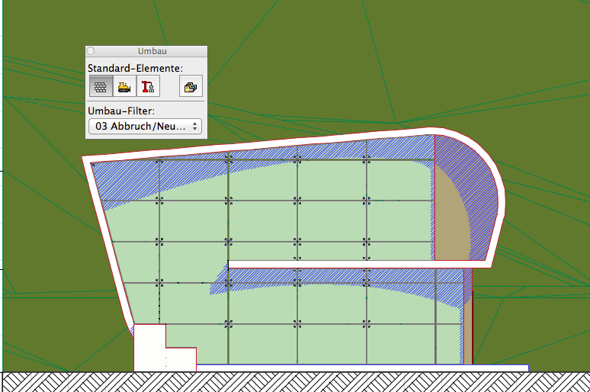Select the red crane new-elements icon
The width and height of the screenshot is (590, 392).
click(x=148, y=86)
